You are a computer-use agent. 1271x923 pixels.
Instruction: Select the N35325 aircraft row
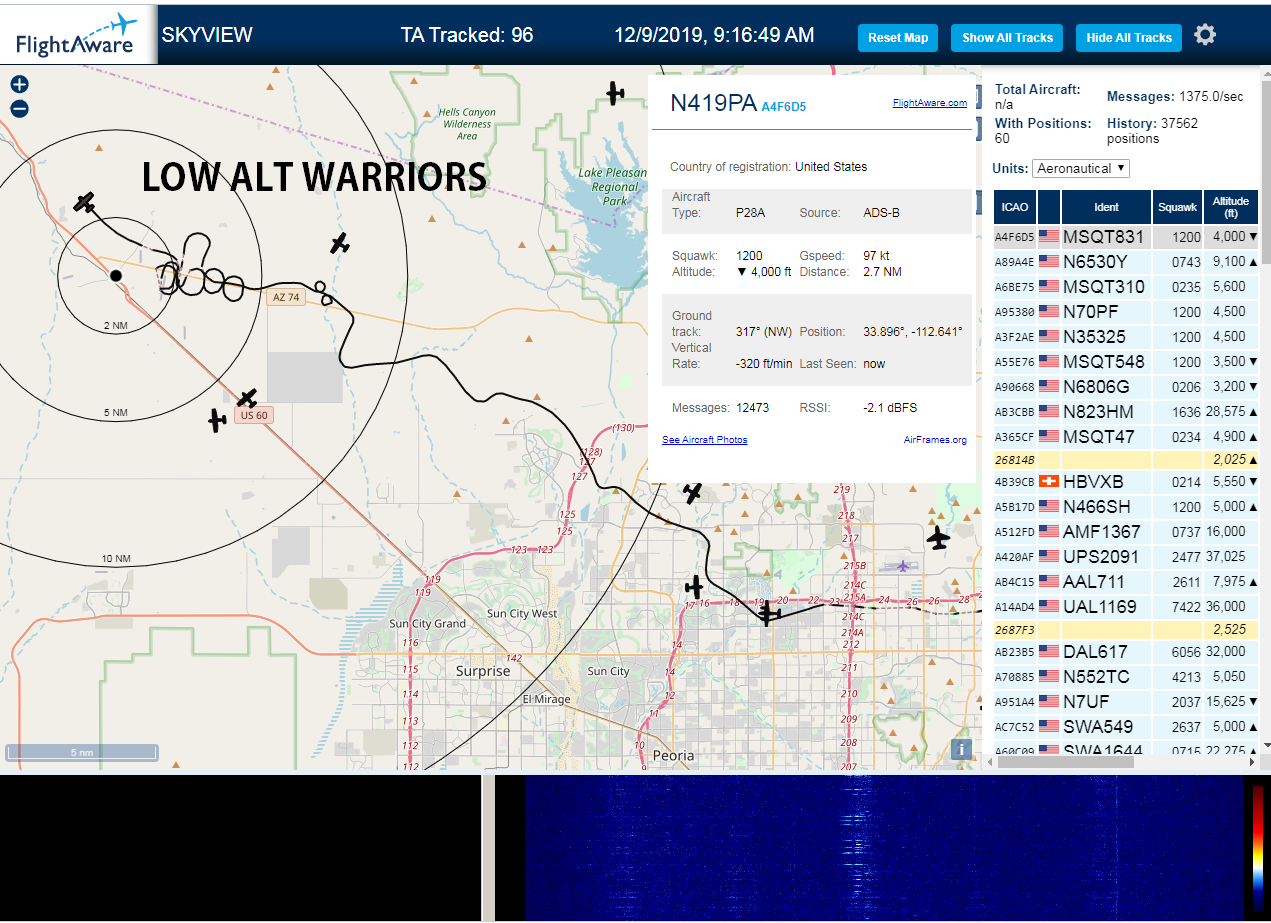(x=1126, y=337)
